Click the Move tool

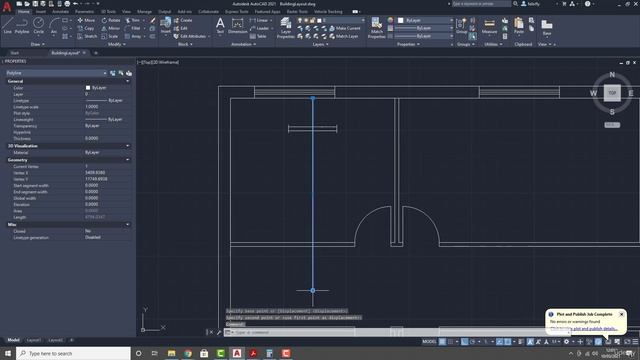(x=86, y=20)
